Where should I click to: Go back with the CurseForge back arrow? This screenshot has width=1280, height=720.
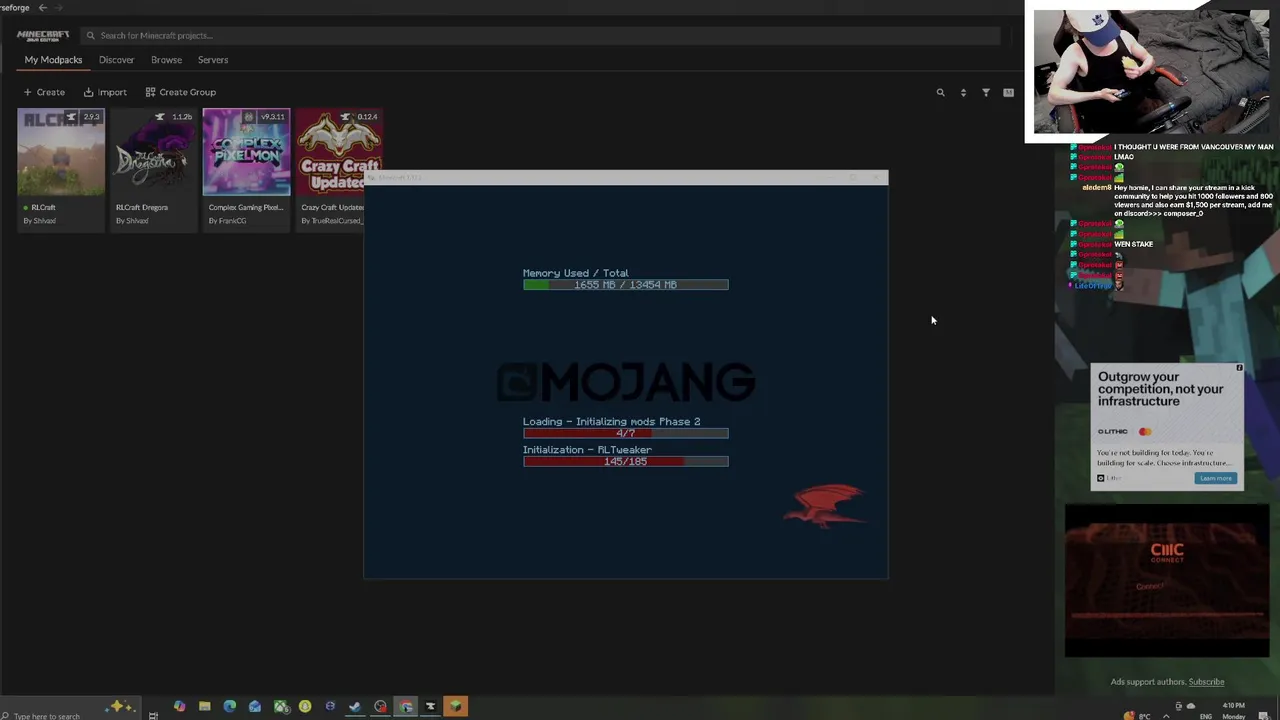(42, 7)
